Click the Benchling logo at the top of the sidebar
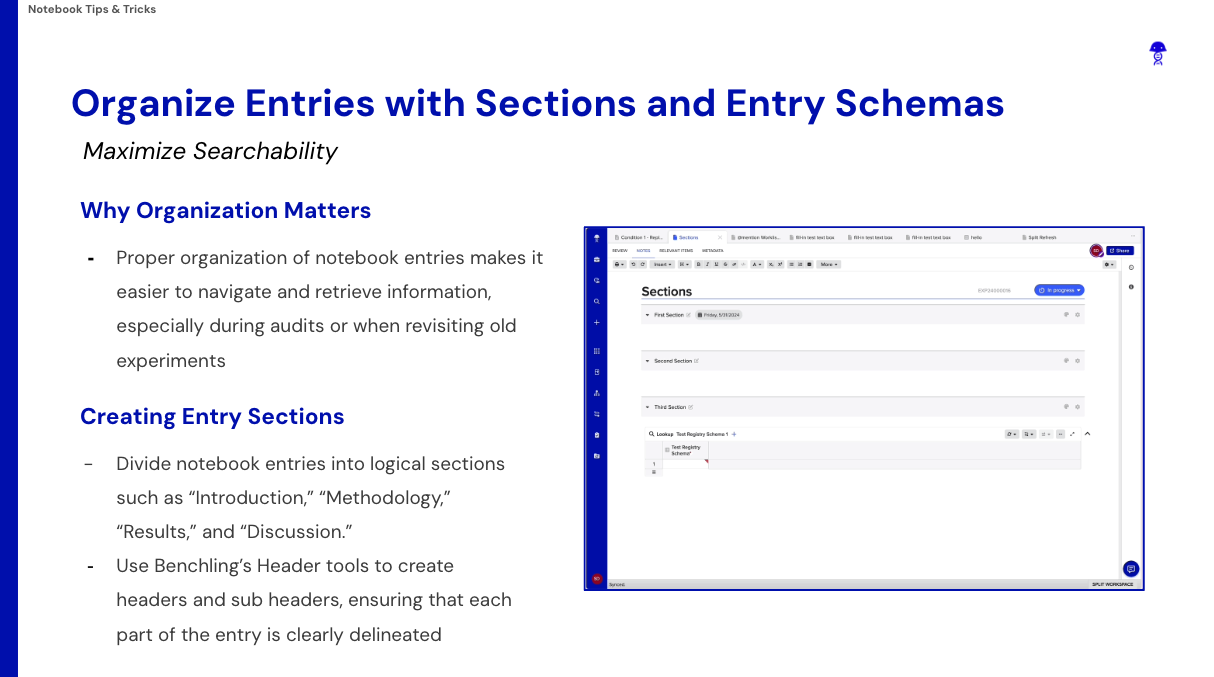This screenshot has height=677, width=1214. click(x=596, y=239)
